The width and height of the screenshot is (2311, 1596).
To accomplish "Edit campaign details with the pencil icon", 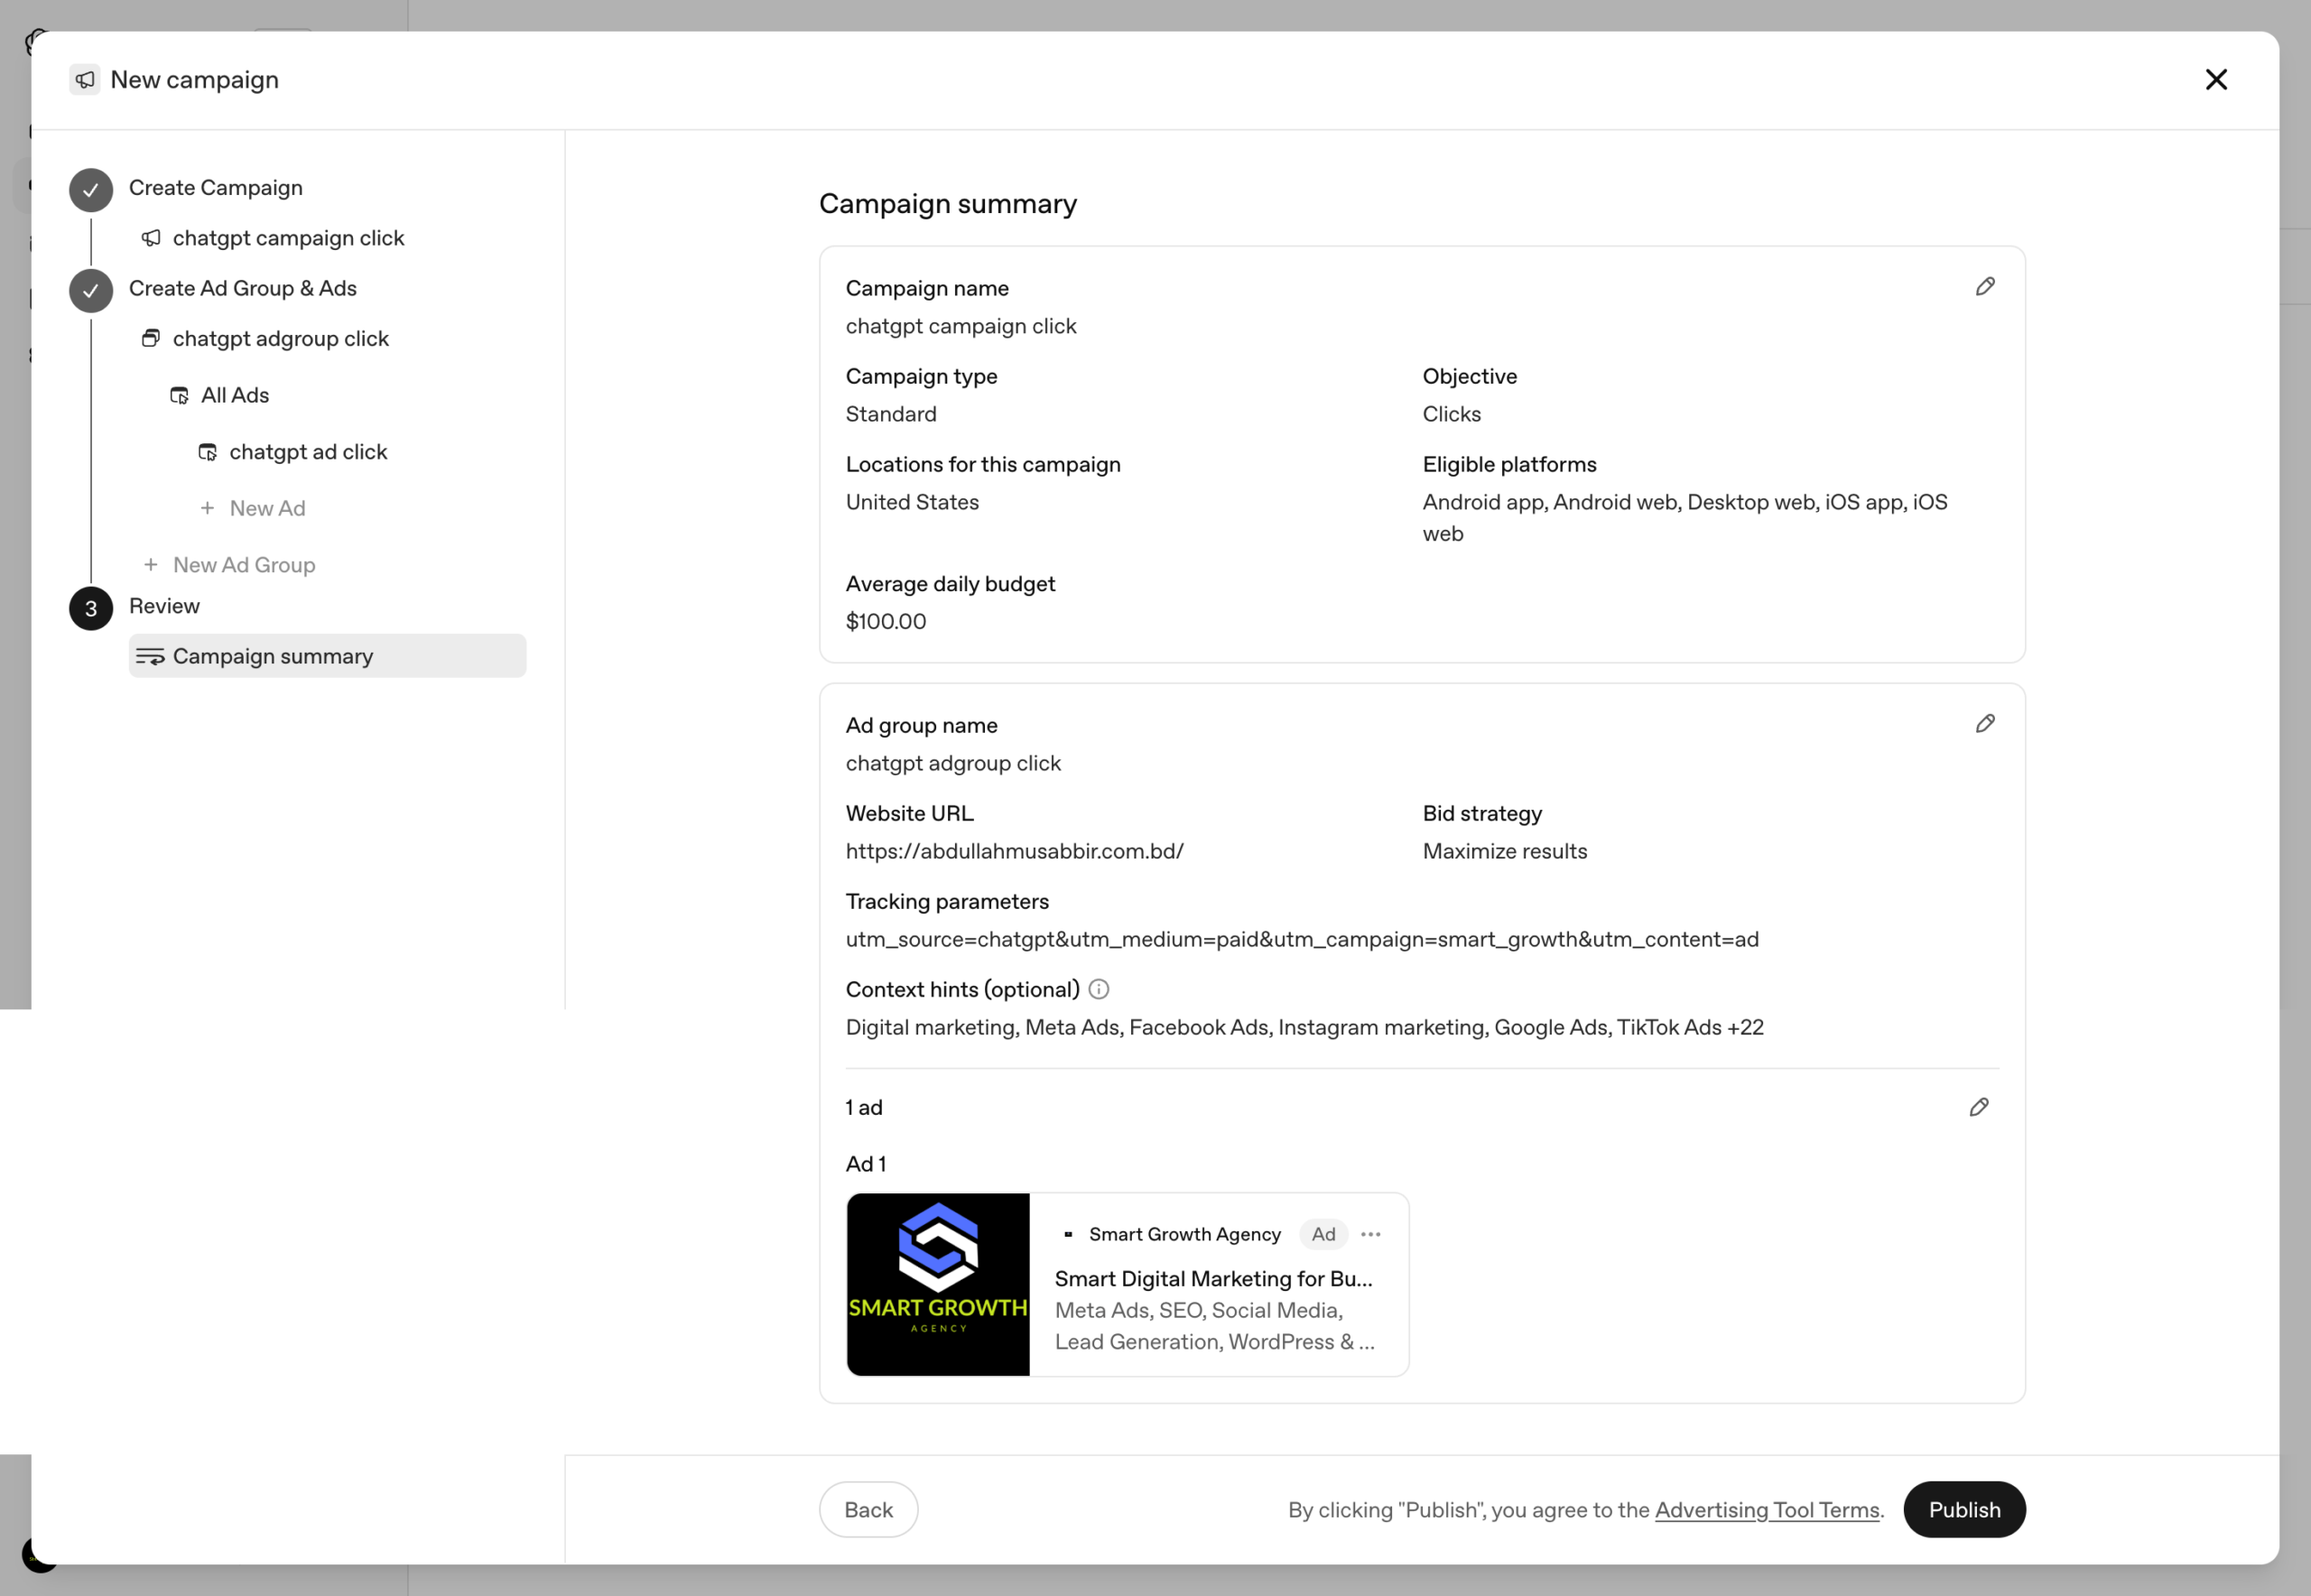I will 1985,287.
